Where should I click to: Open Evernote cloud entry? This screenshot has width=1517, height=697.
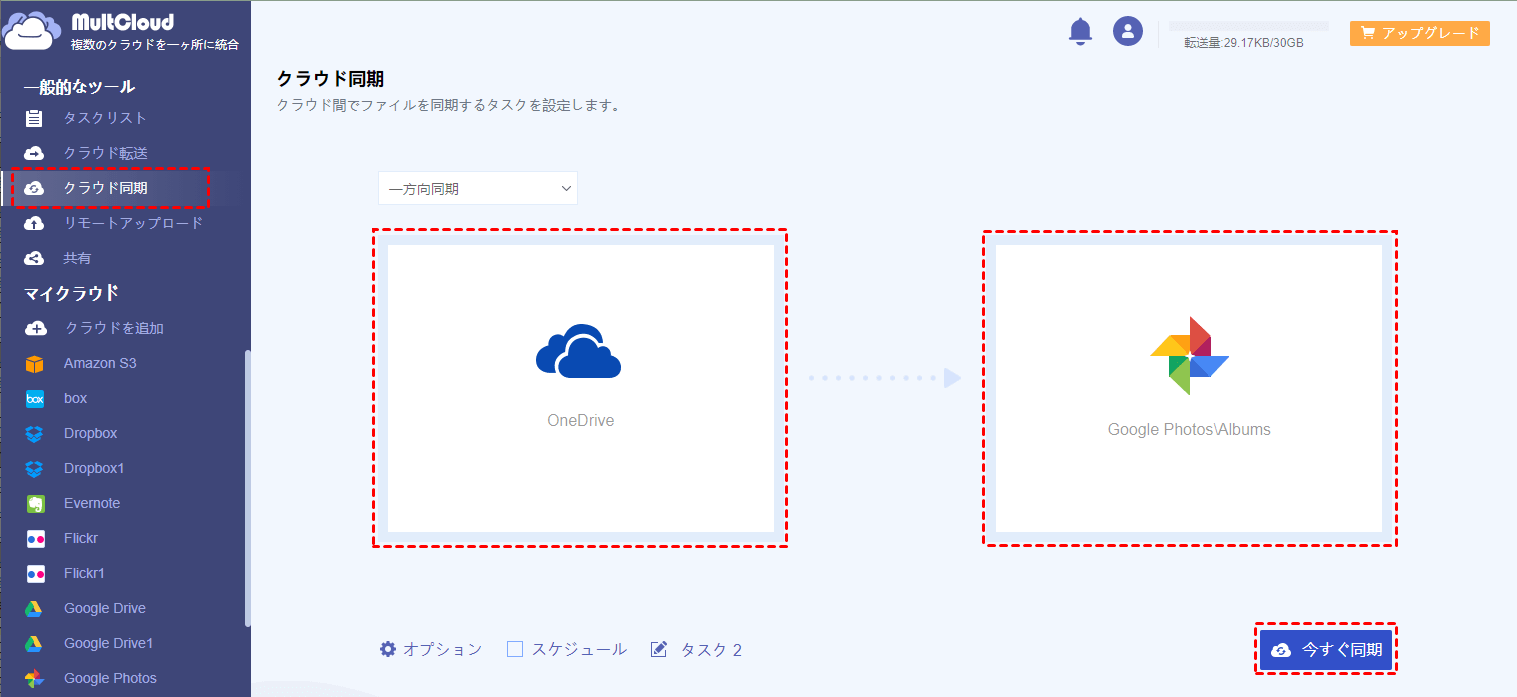click(92, 503)
